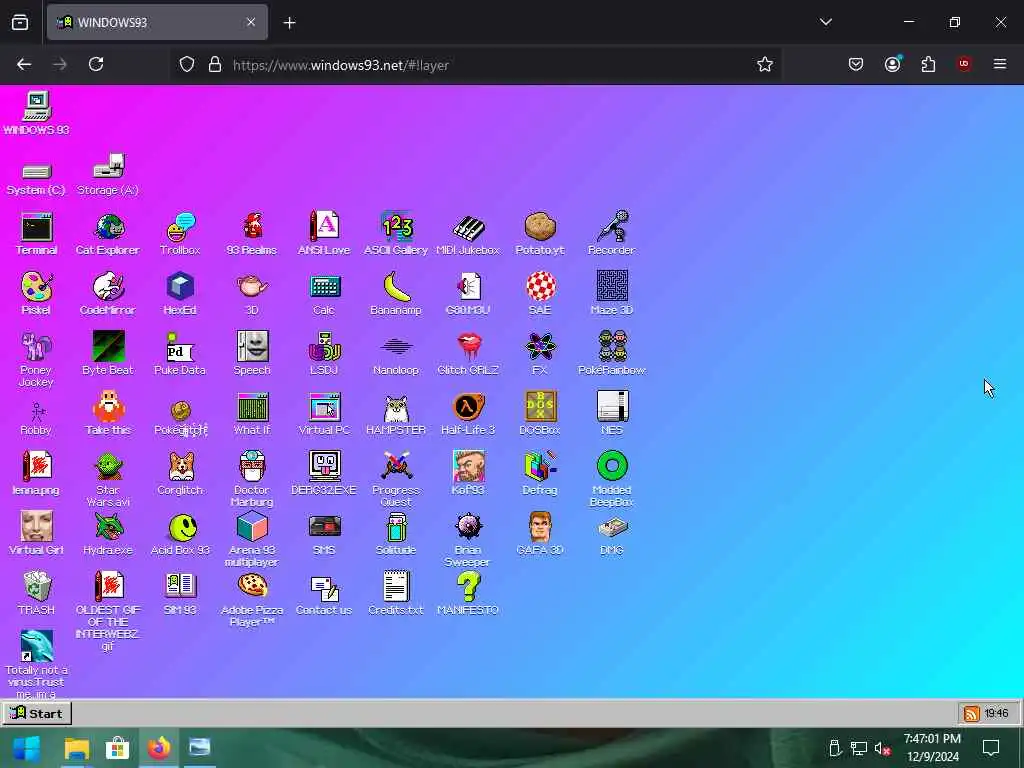
Task: Select the 3D teapot icon
Action: coord(252,287)
